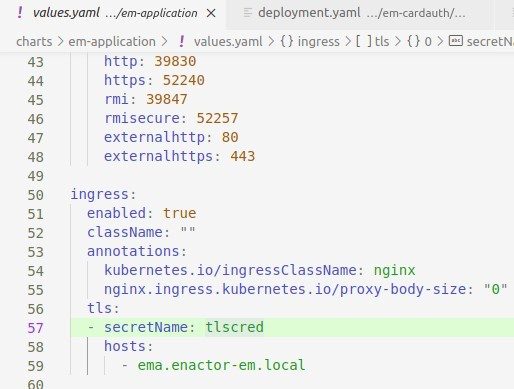This screenshot has height=389, width=514.
Task: Click the proxy-body-size annotation key
Action: 284,289
